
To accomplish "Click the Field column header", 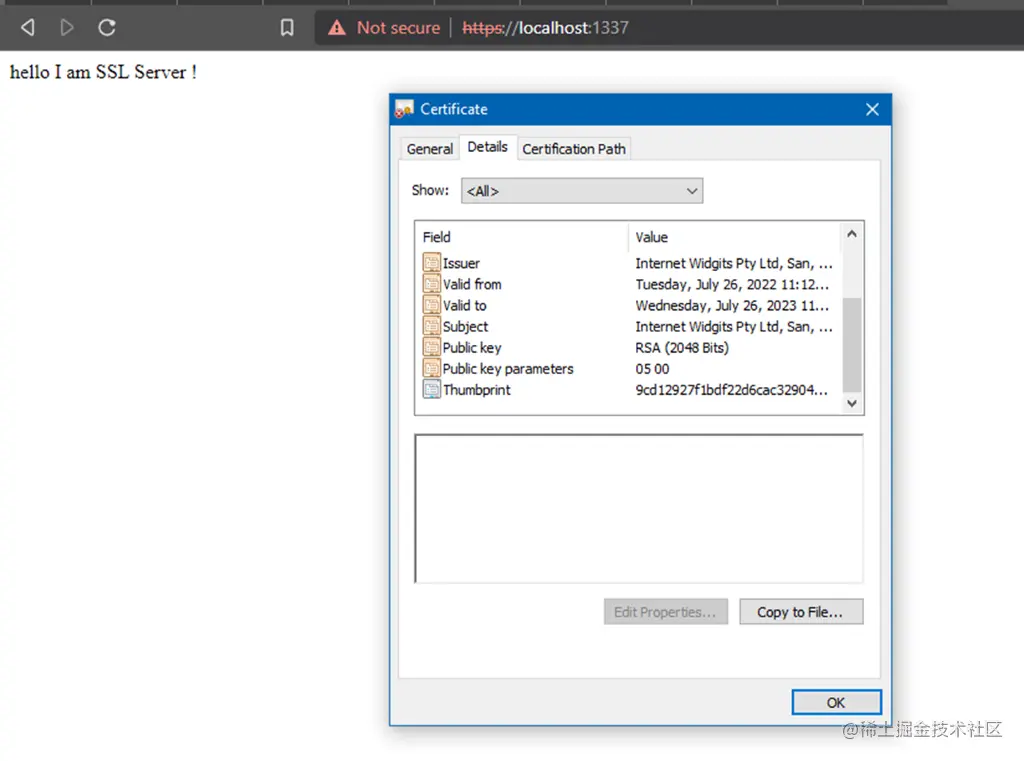I will coord(522,237).
